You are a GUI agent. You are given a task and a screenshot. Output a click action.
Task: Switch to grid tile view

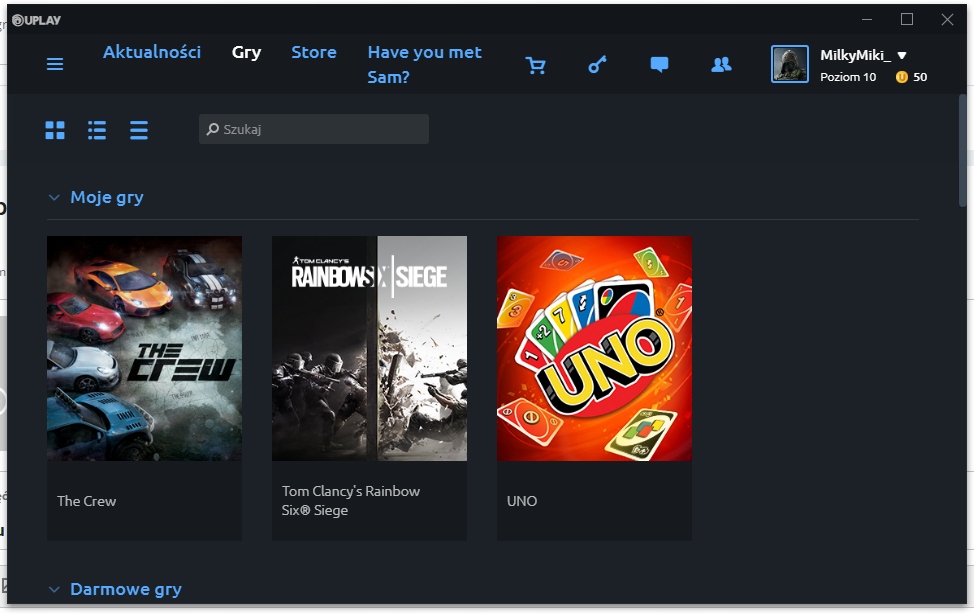[55, 130]
